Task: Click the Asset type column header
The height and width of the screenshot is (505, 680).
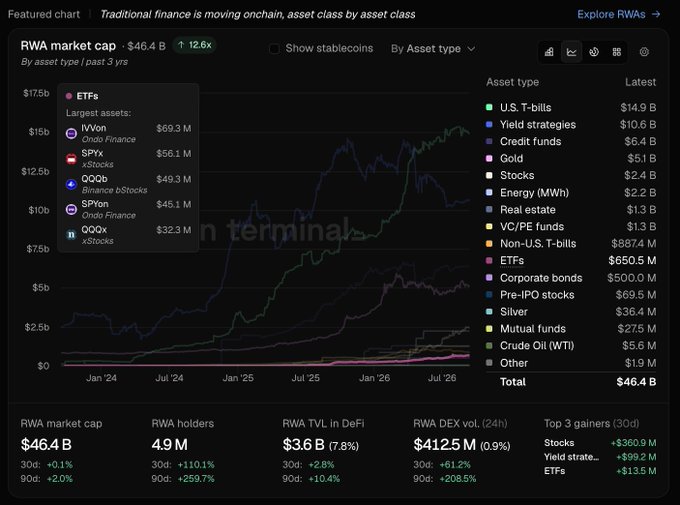Action: pos(512,82)
